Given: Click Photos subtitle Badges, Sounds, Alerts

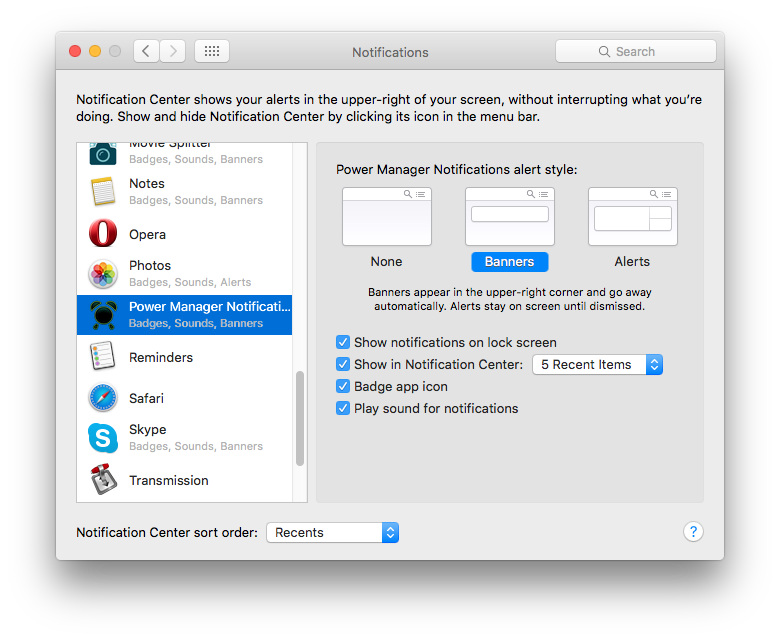Looking at the screenshot, I should tap(190, 282).
